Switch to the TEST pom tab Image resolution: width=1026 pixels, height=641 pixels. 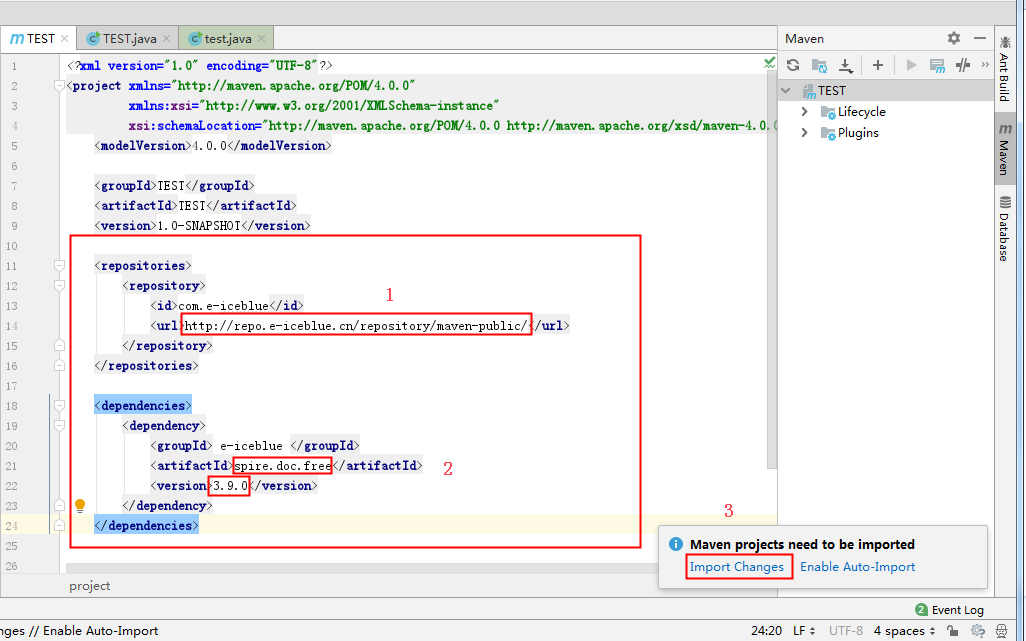click(x=39, y=39)
